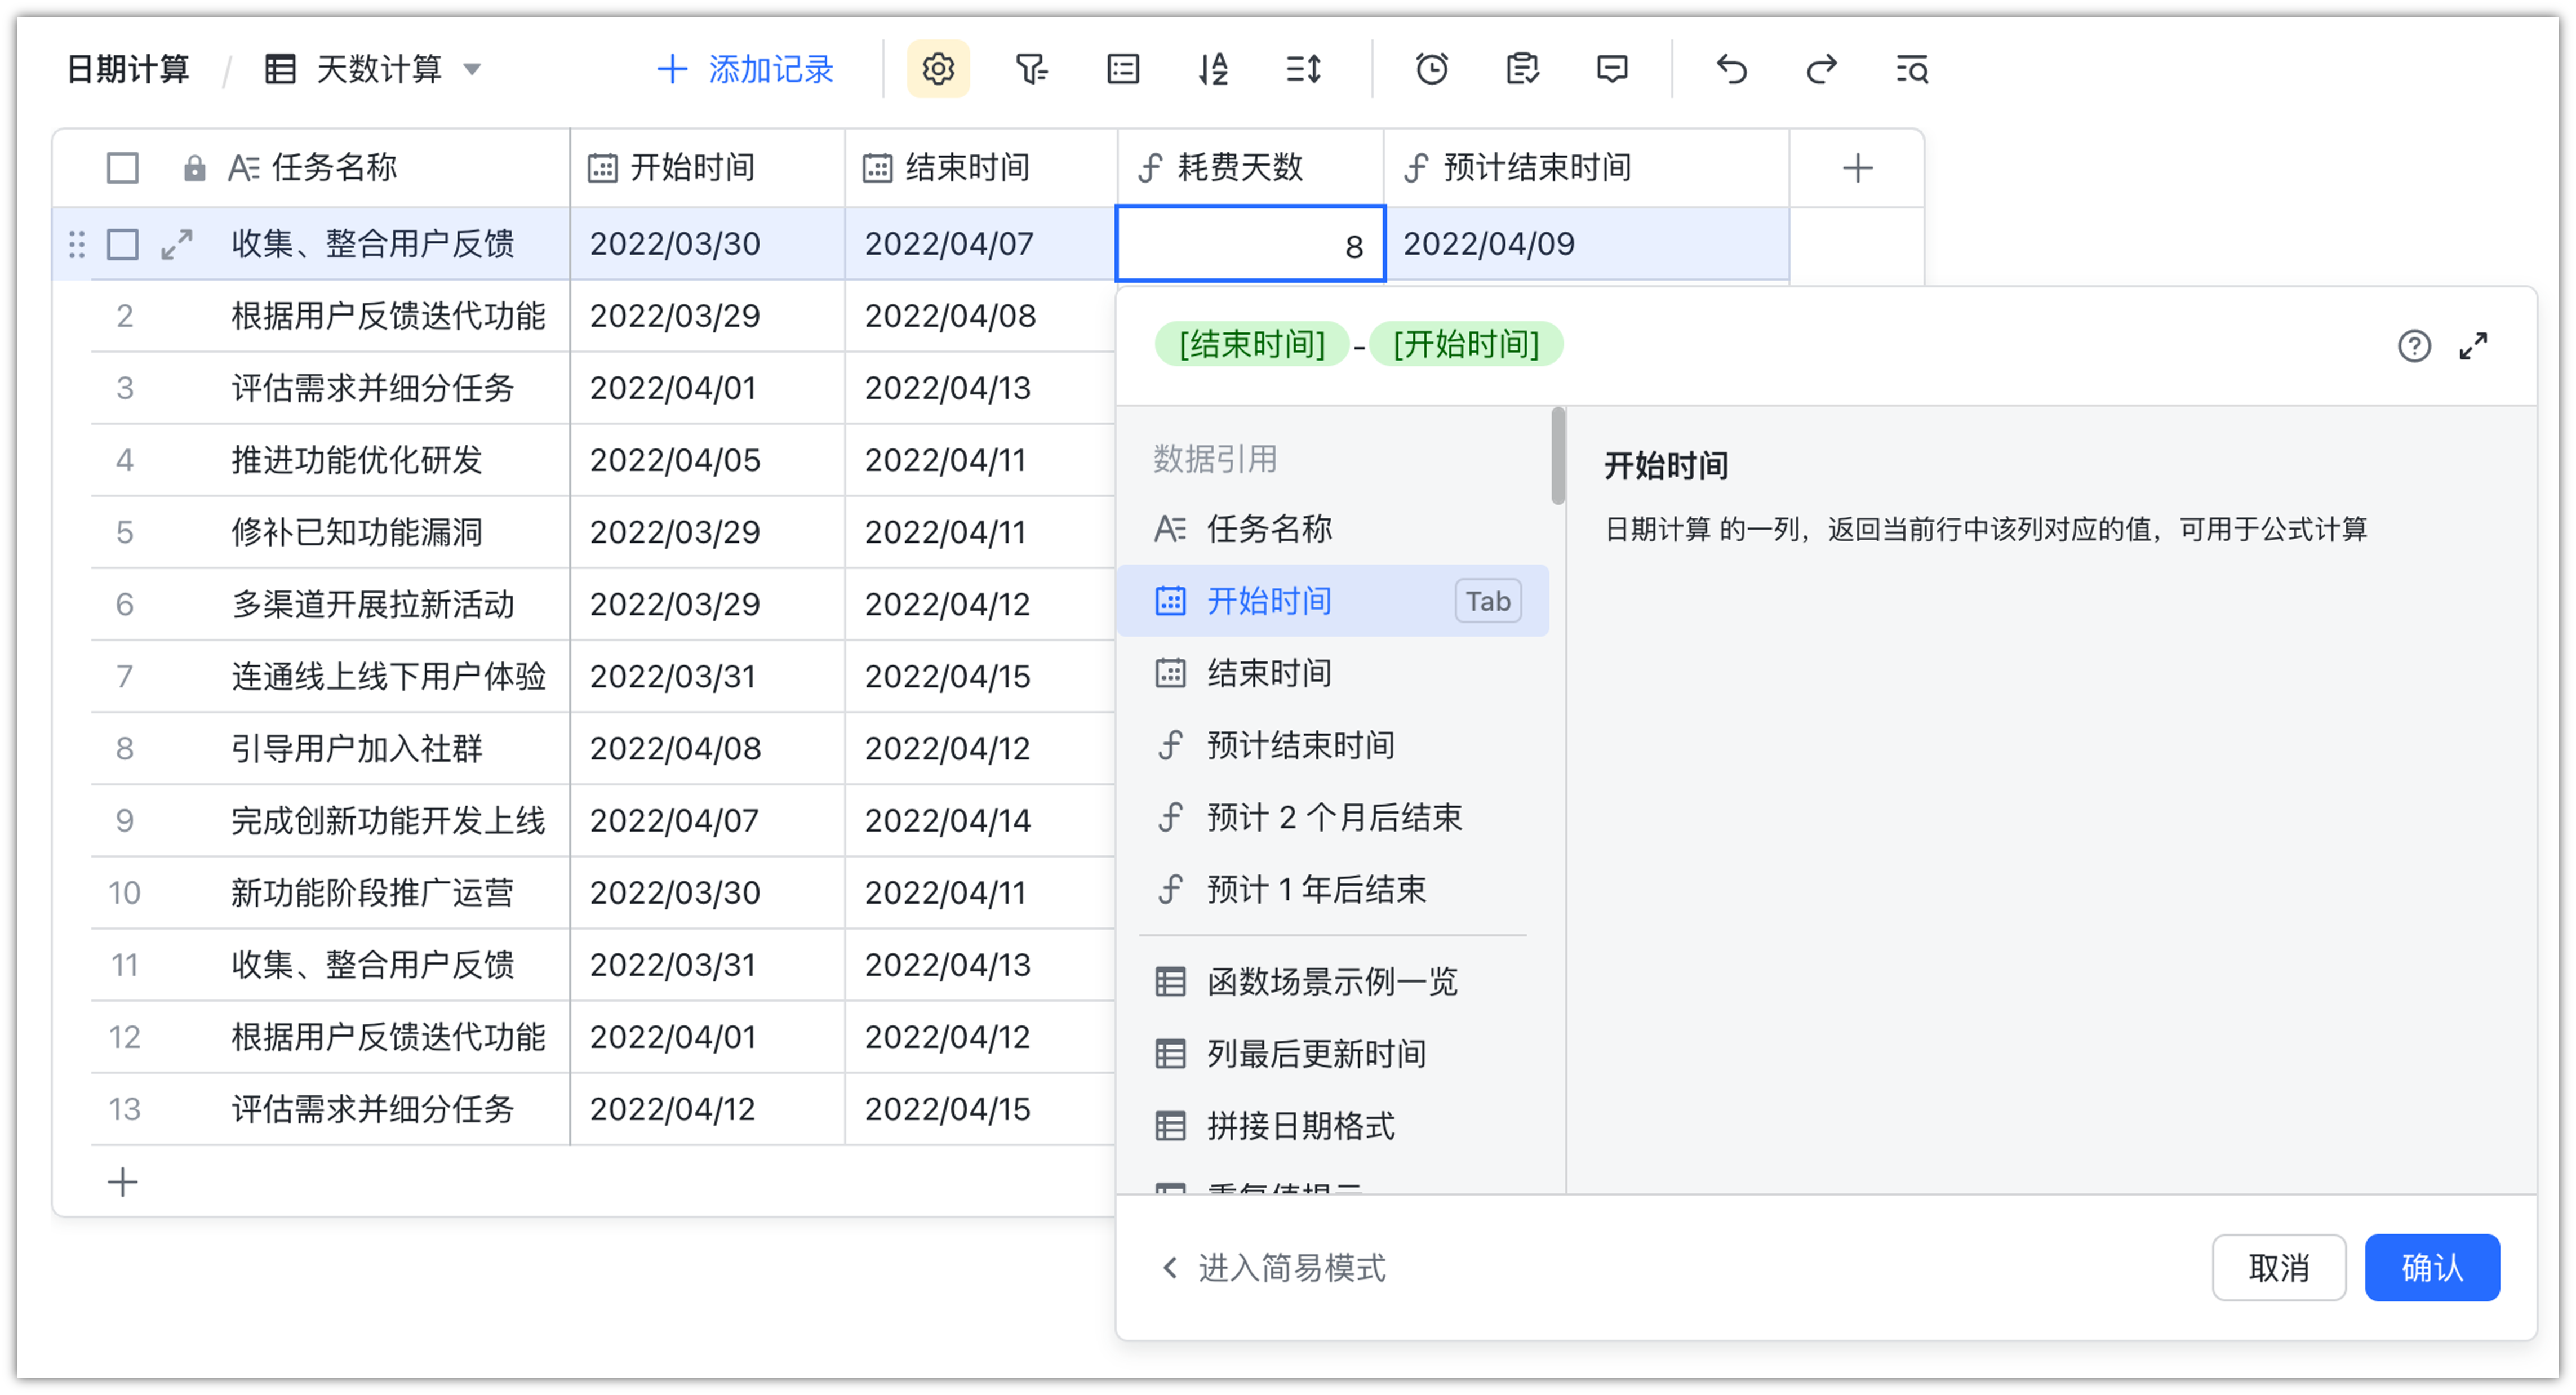Check the first row's checkbox
2576x1395 pixels.
pyautogui.click(x=123, y=244)
